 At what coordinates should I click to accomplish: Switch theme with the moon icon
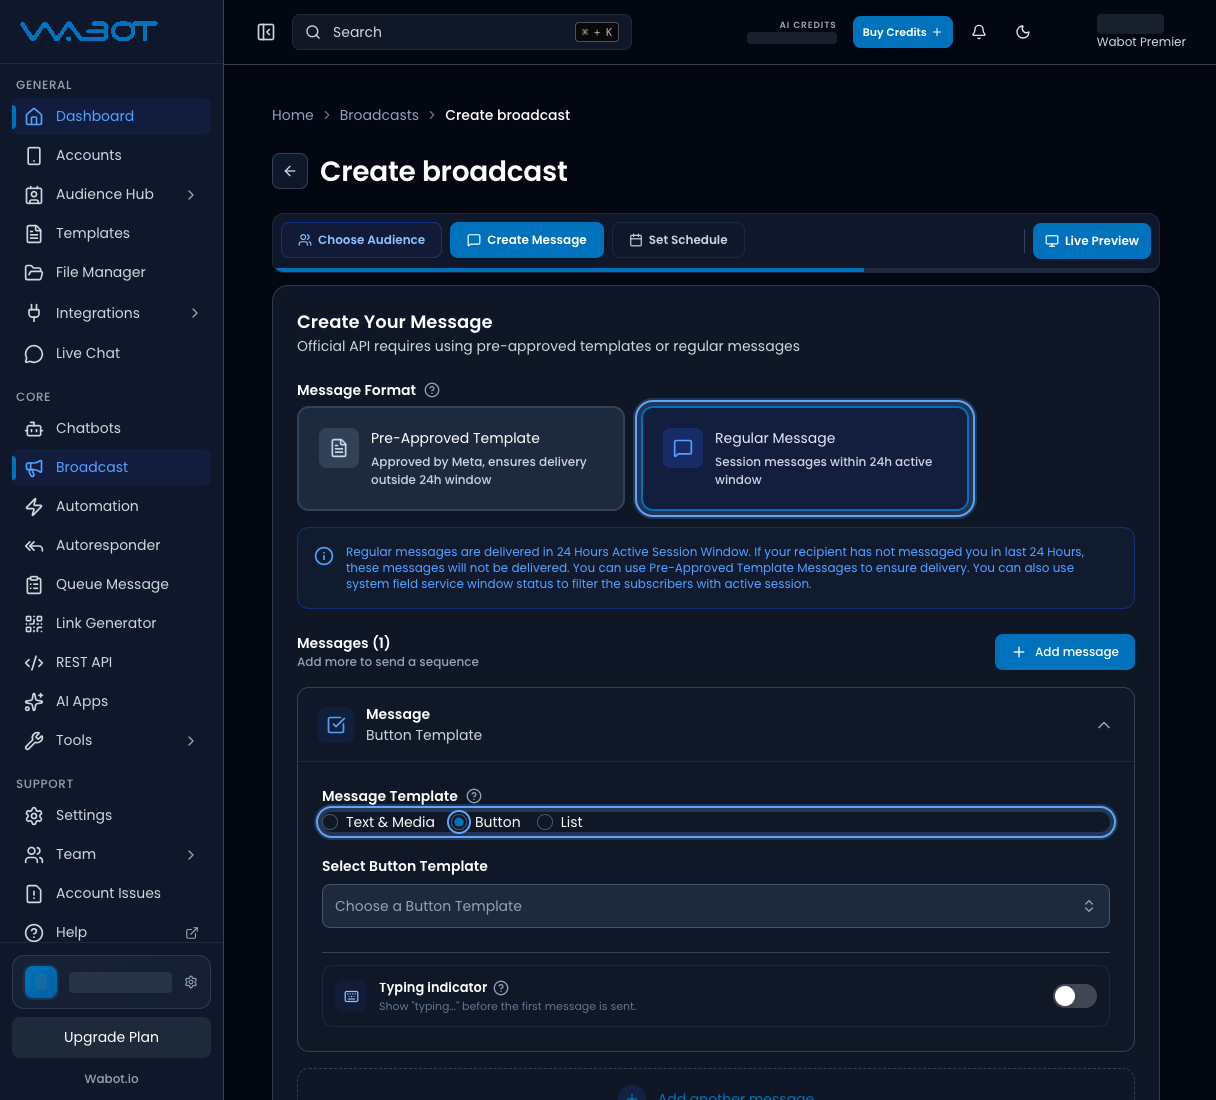(x=1023, y=32)
